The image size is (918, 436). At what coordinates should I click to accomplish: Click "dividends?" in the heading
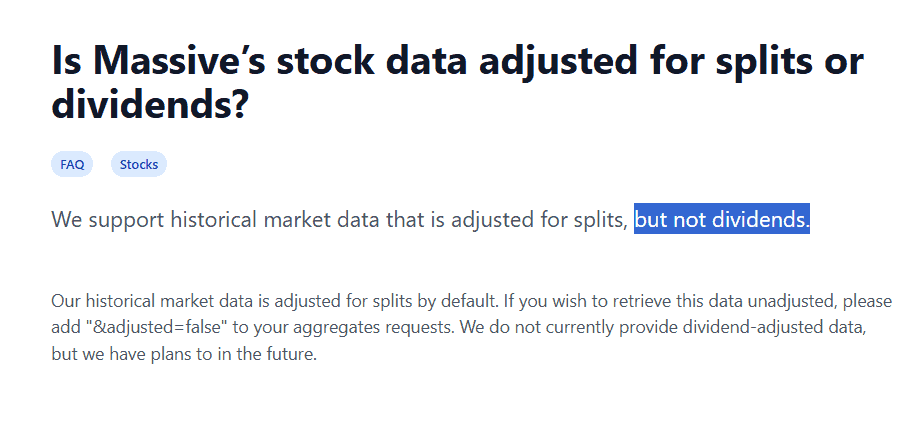click(x=150, y=105)
